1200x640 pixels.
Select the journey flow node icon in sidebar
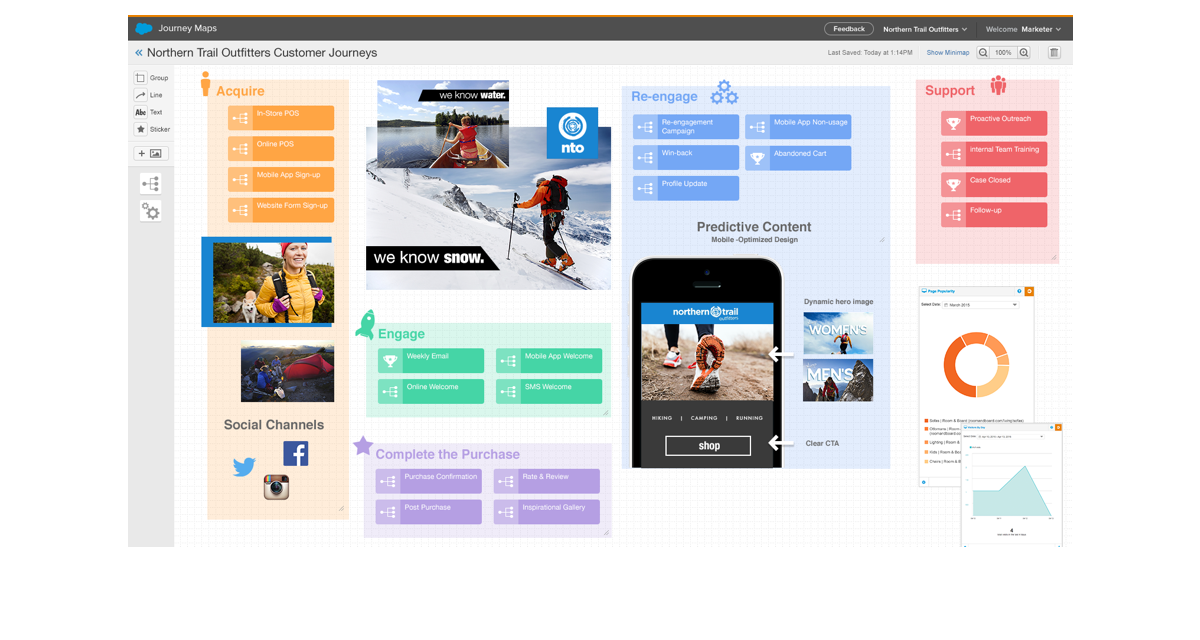pyautogui.click(x=151, y=183)
